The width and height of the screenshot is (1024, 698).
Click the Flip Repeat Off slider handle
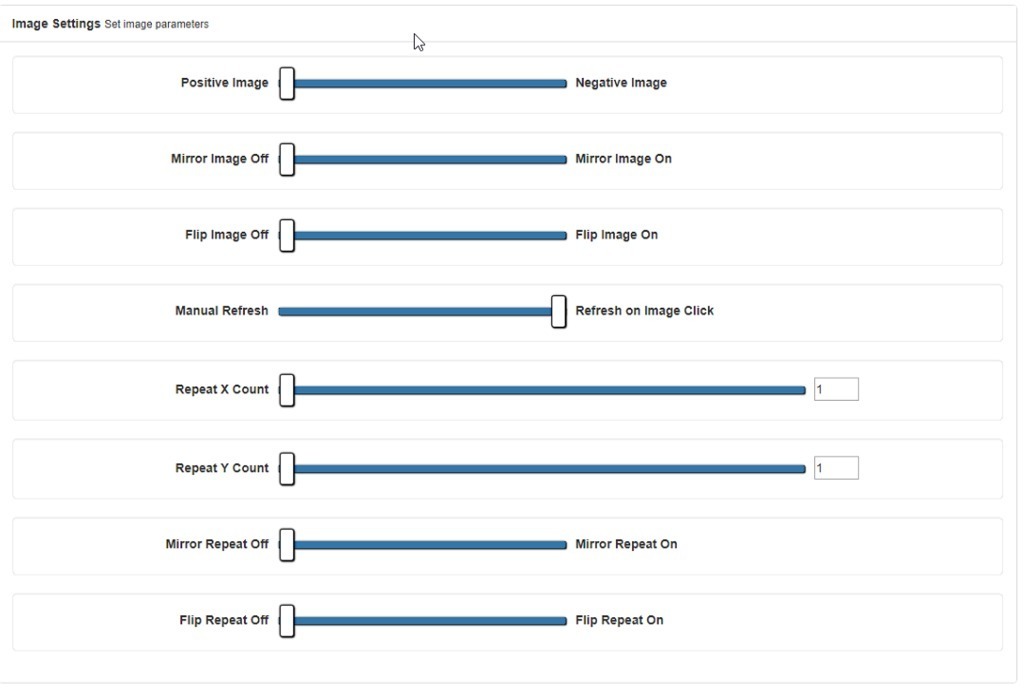[287, 620]
